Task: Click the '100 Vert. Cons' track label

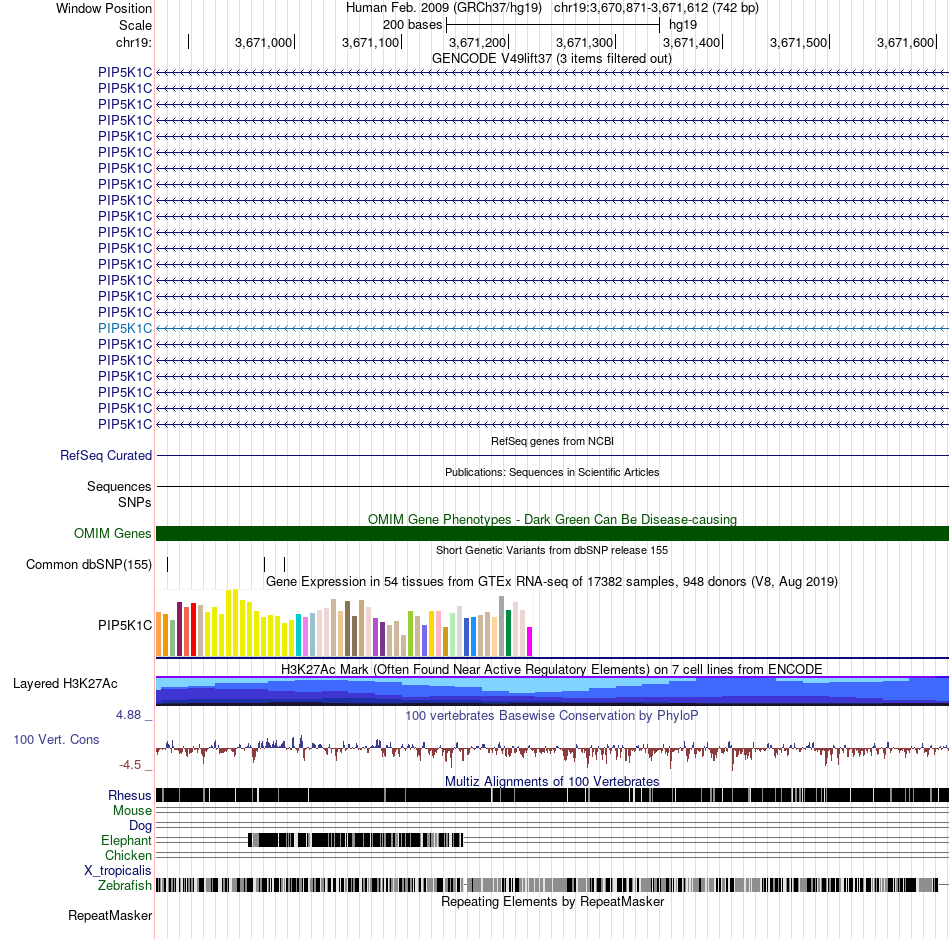Action: [56, 740]
